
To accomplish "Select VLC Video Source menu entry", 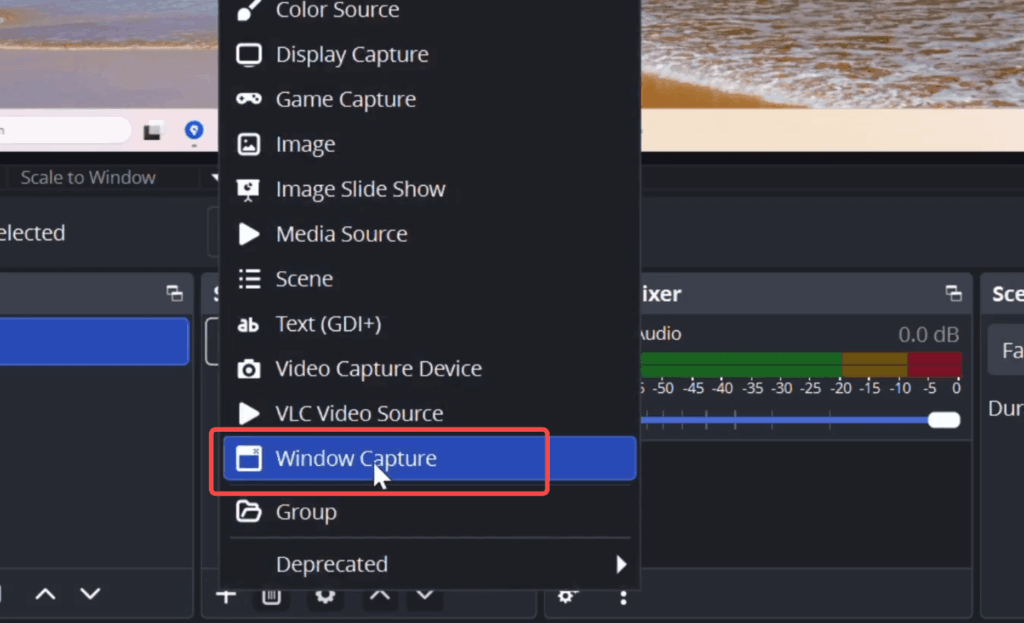I will click(359, 414).
